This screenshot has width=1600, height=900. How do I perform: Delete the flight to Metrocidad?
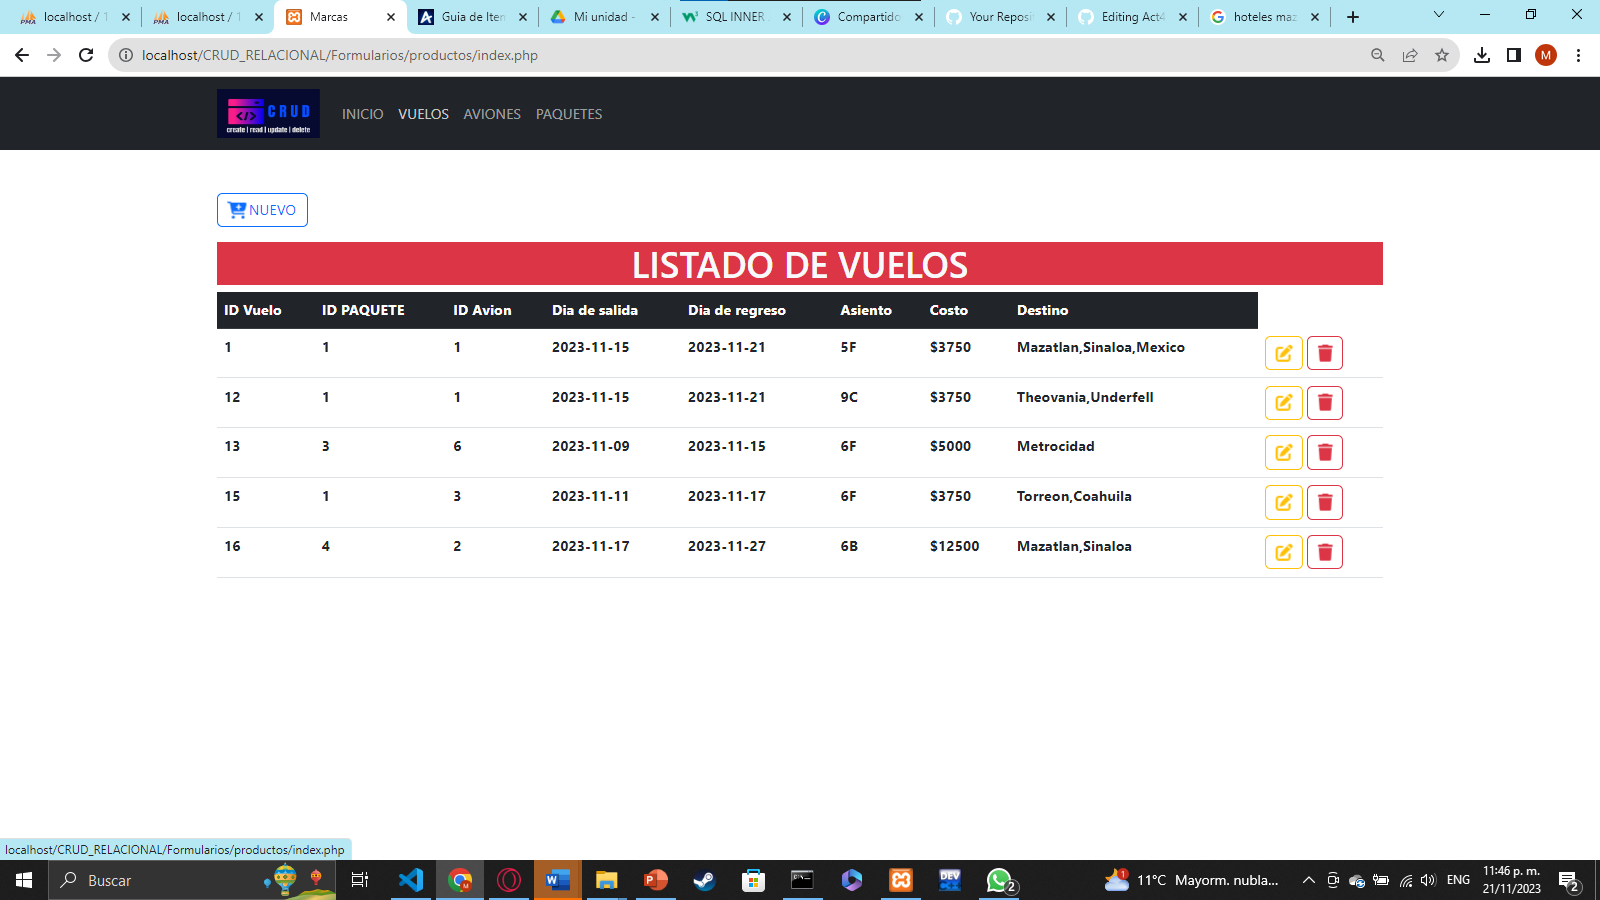click(x=1325, y=452)
